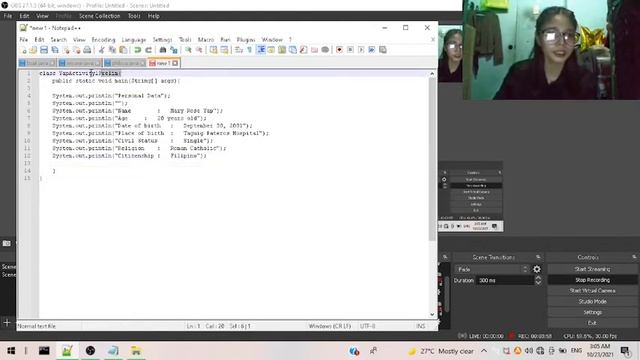Open the Language menu
This screenshot has width=640, height=360.
(133, 40)
